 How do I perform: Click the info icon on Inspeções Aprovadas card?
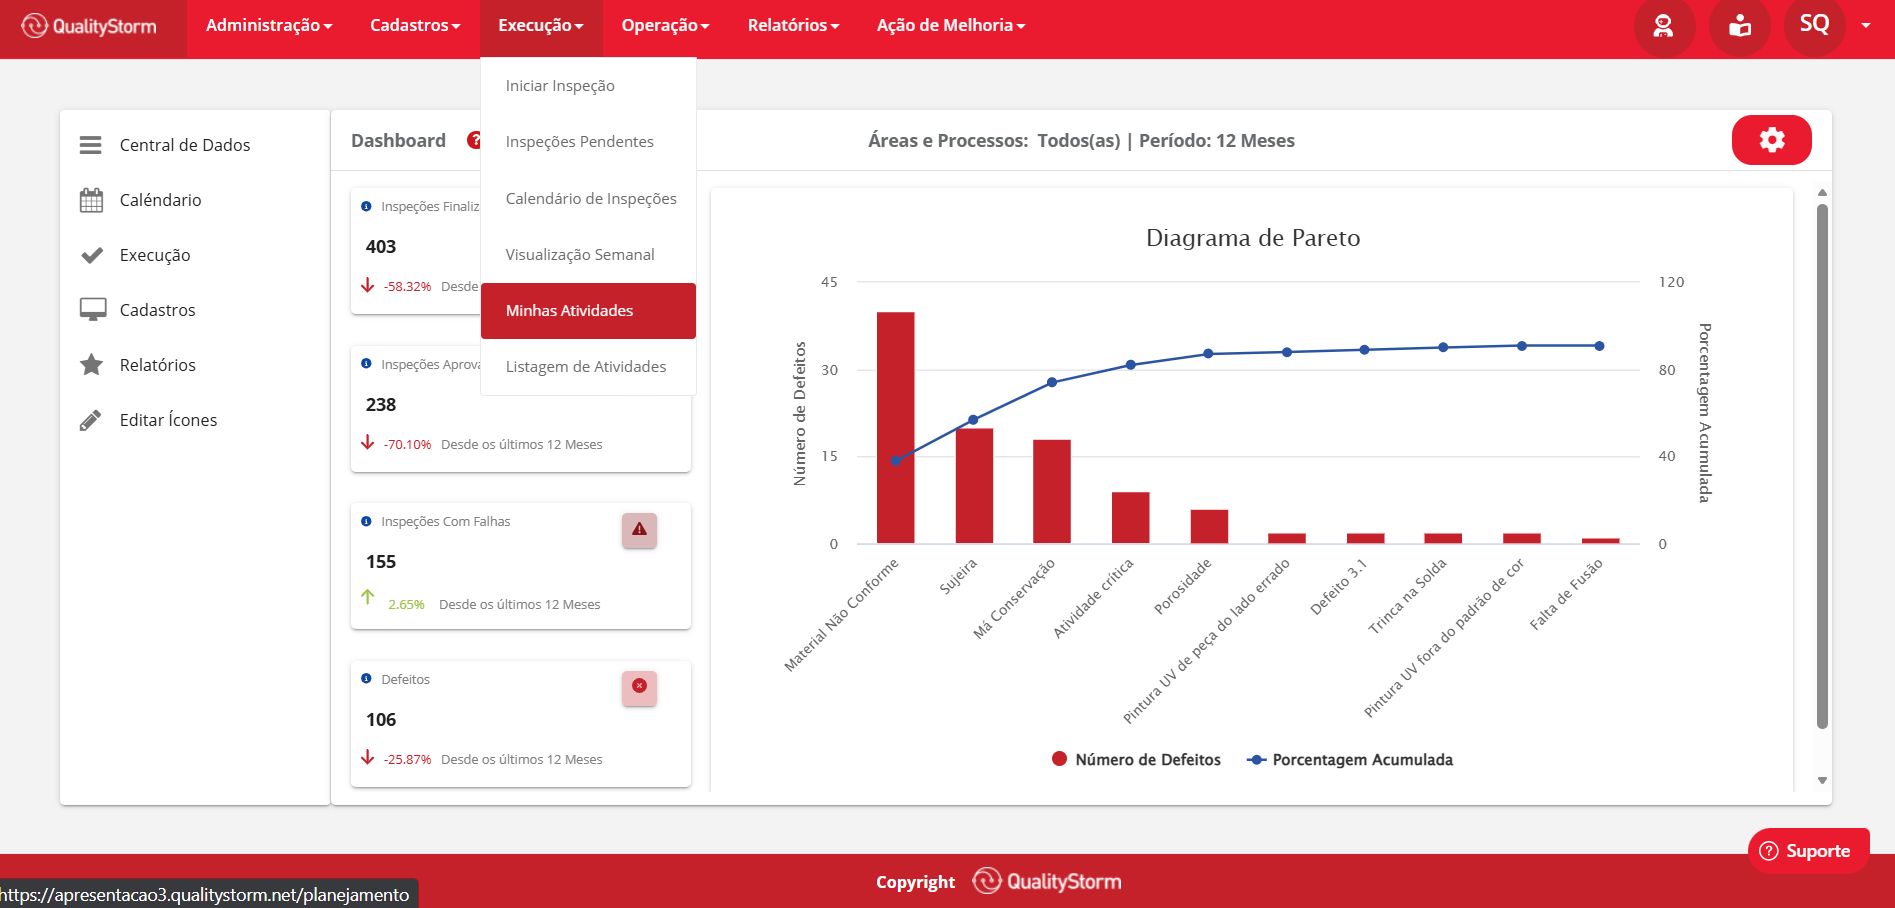click(x=366, y=364)
